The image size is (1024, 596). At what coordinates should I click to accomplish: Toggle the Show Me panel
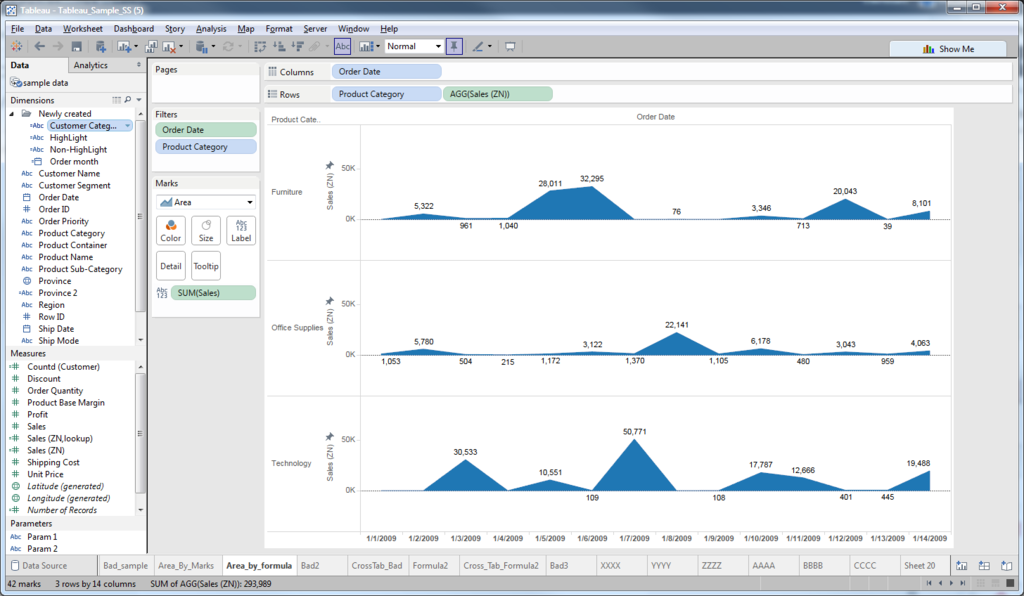click(948, 49)
